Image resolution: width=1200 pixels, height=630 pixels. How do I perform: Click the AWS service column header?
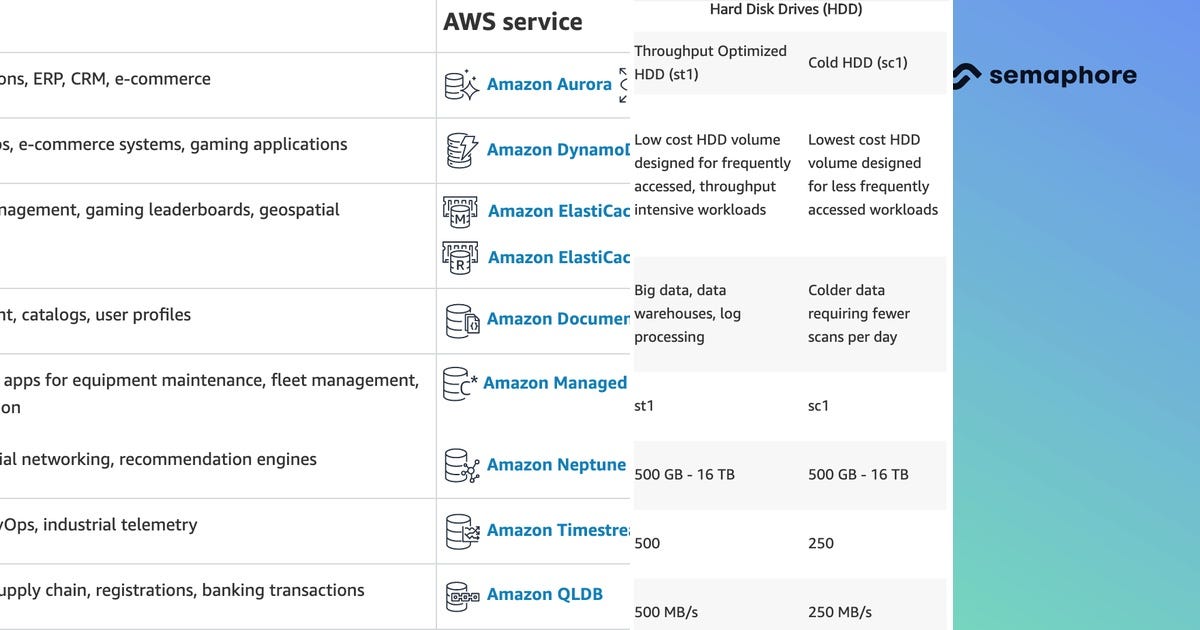(x=513, y=22)
